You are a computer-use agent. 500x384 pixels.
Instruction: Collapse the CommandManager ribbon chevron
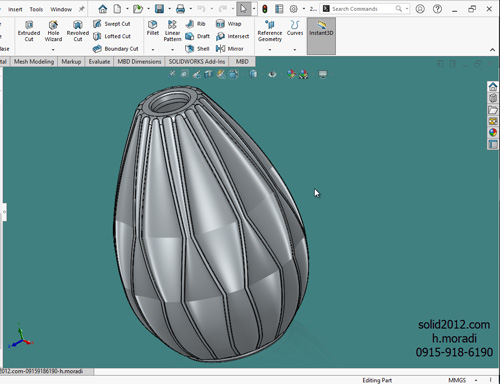point(492,50)
